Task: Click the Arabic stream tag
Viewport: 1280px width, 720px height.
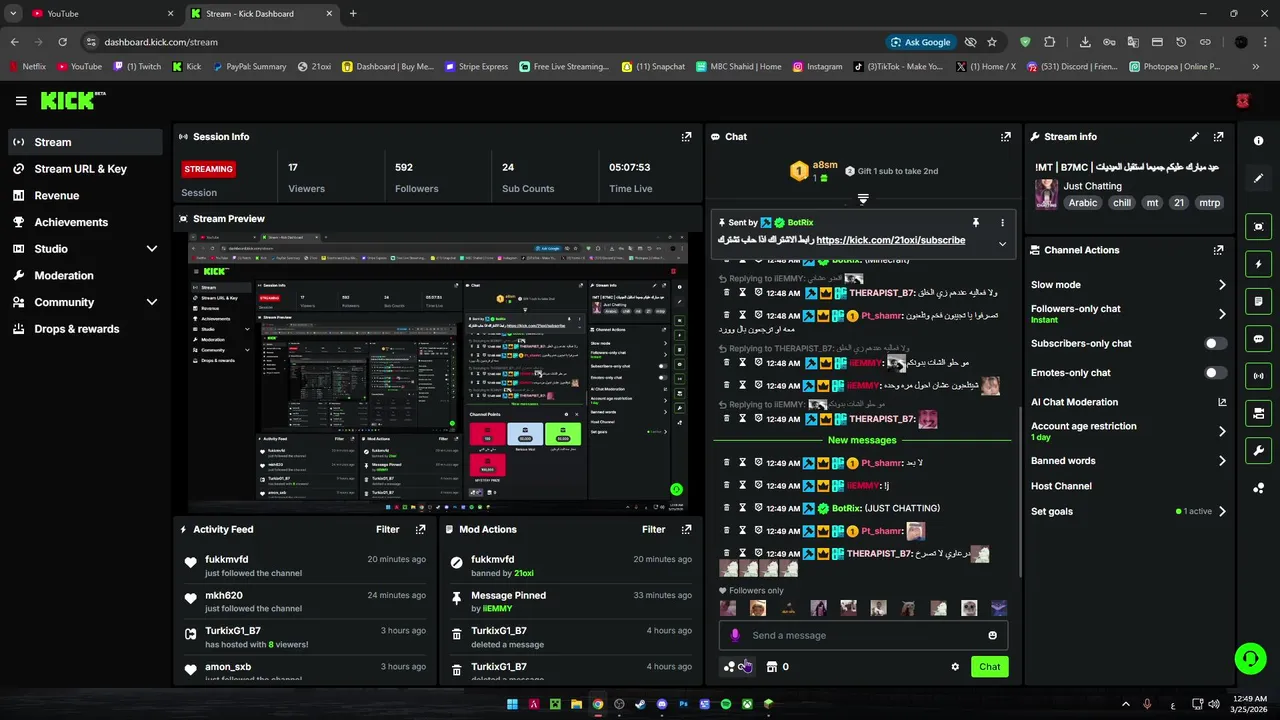Action: [x=1082, y=203]
